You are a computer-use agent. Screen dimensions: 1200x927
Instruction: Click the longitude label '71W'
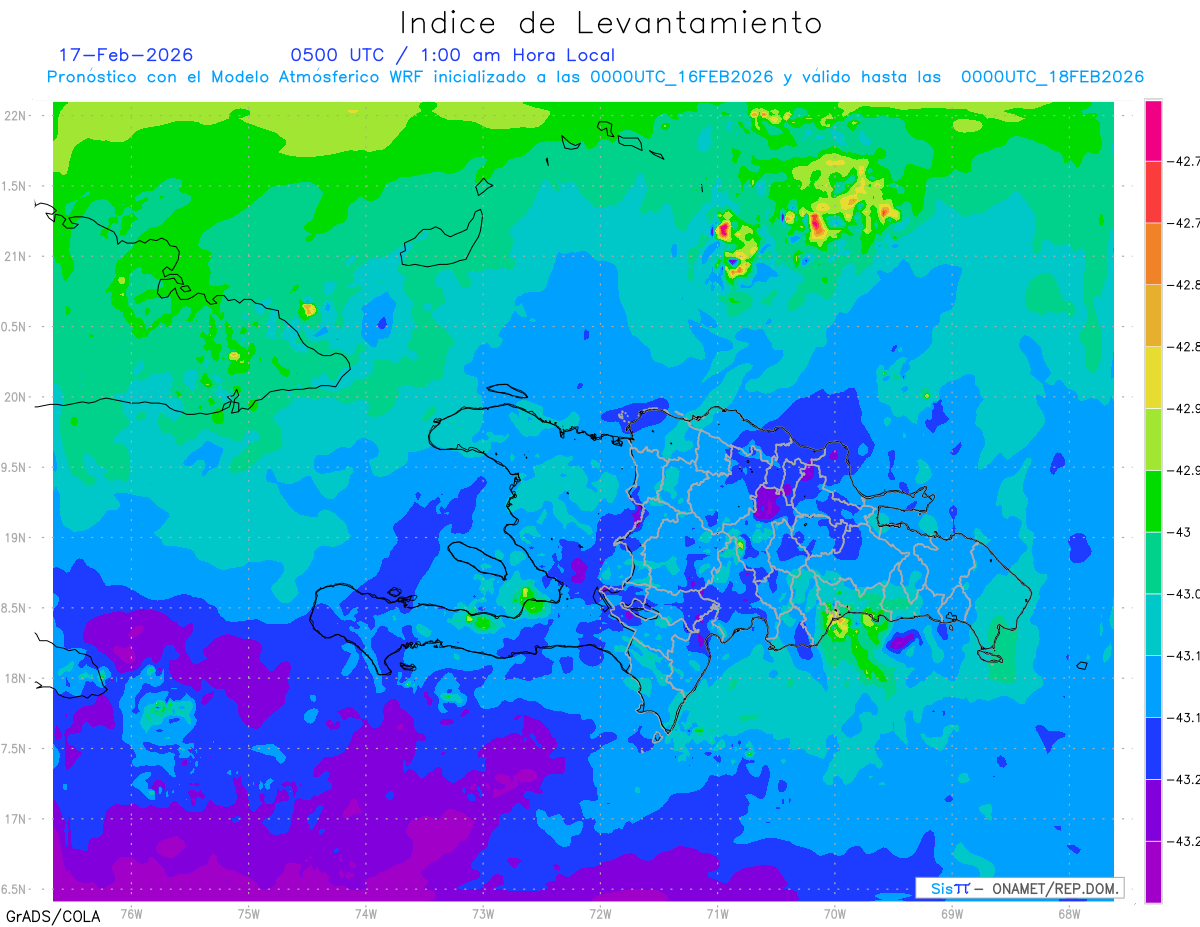click(717, 913)
